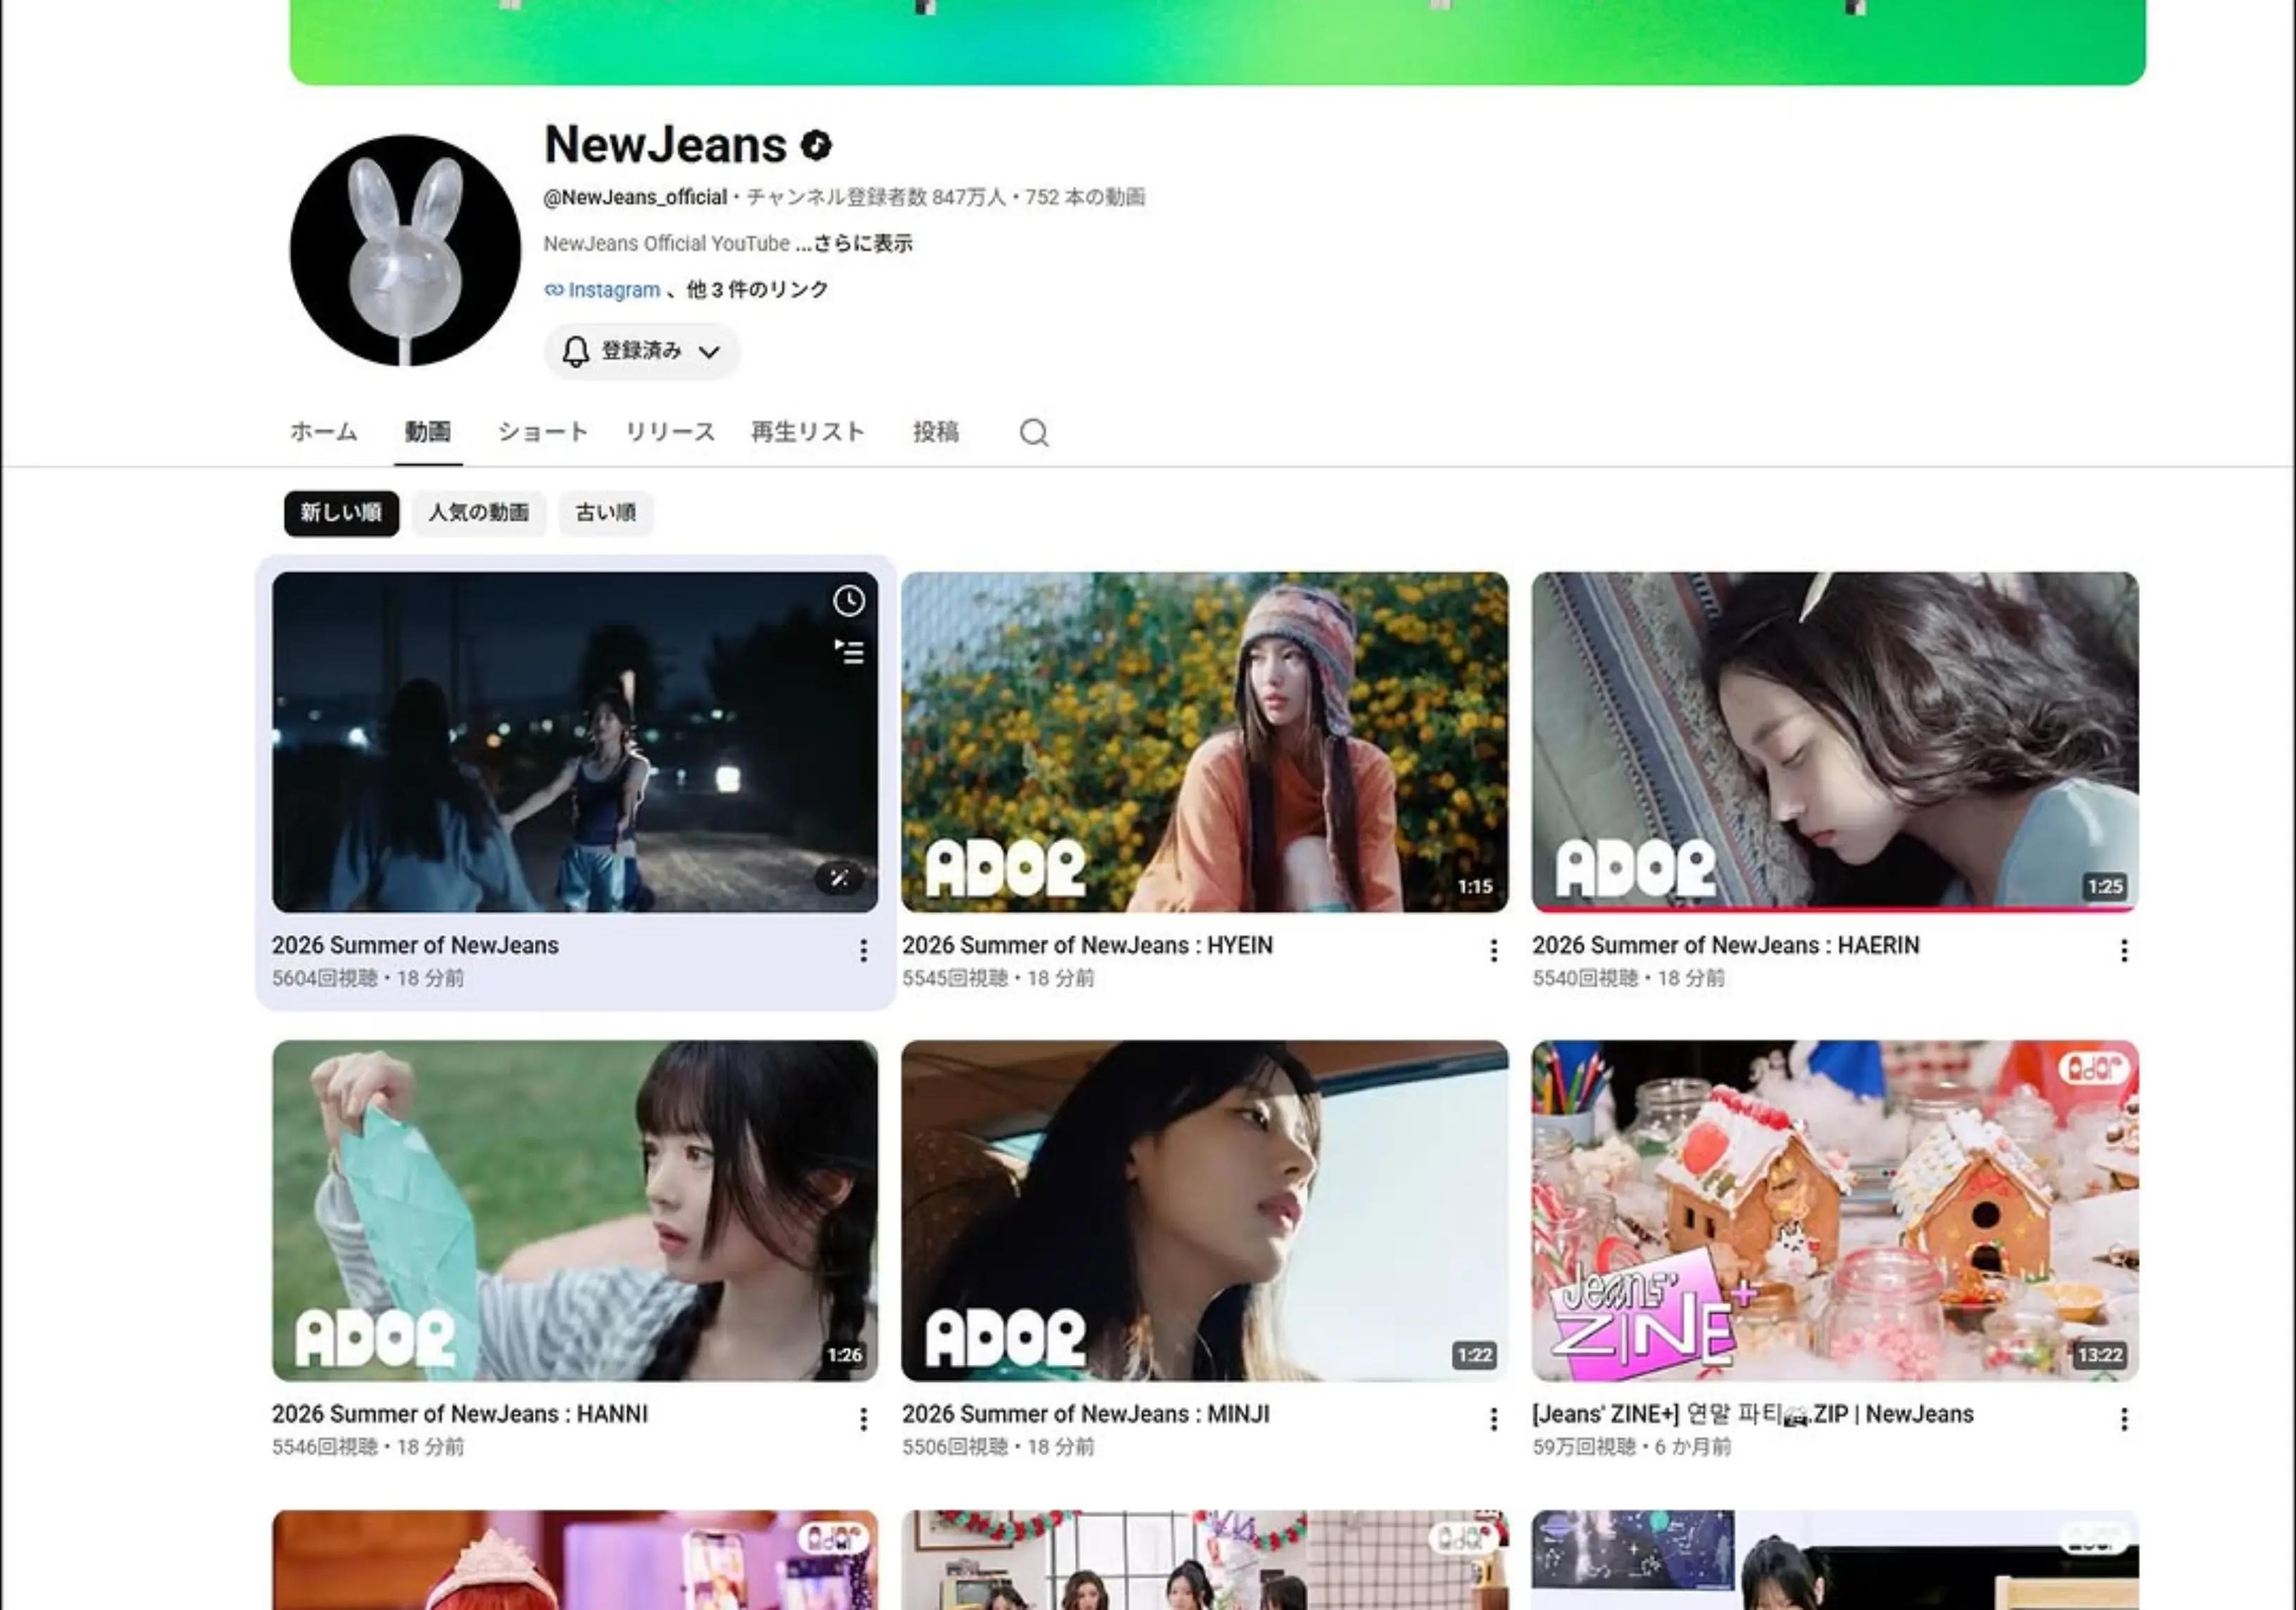
Task: Open title link 2026 Summer of NewJeans : MINJI
Action: (1085, 1414)
